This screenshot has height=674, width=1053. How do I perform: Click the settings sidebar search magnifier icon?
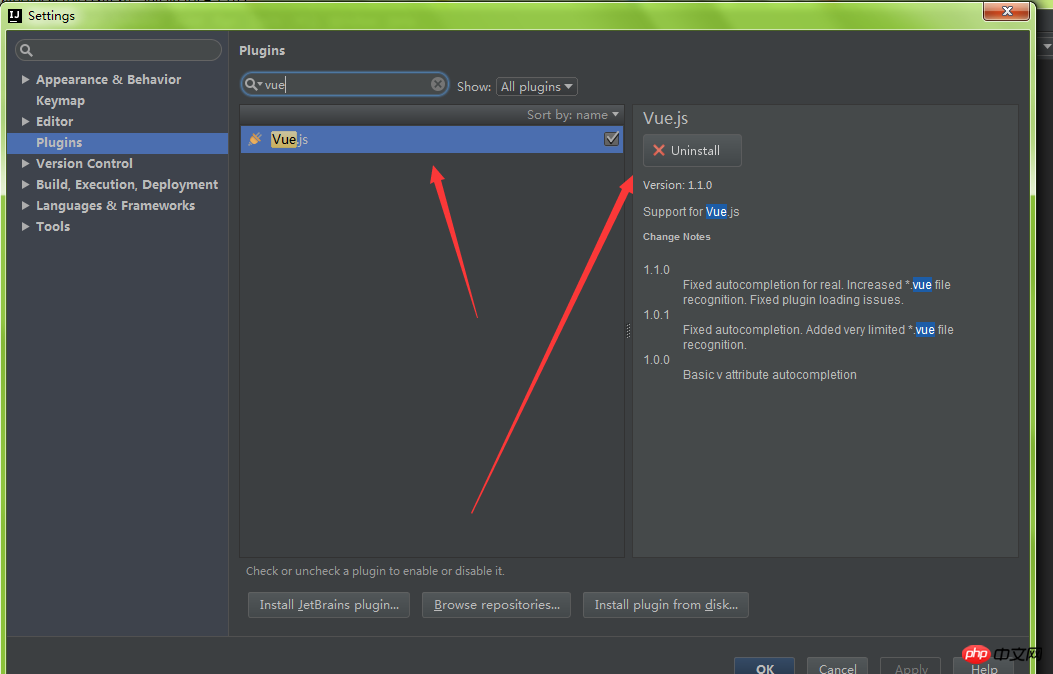(x=26, y=50)
